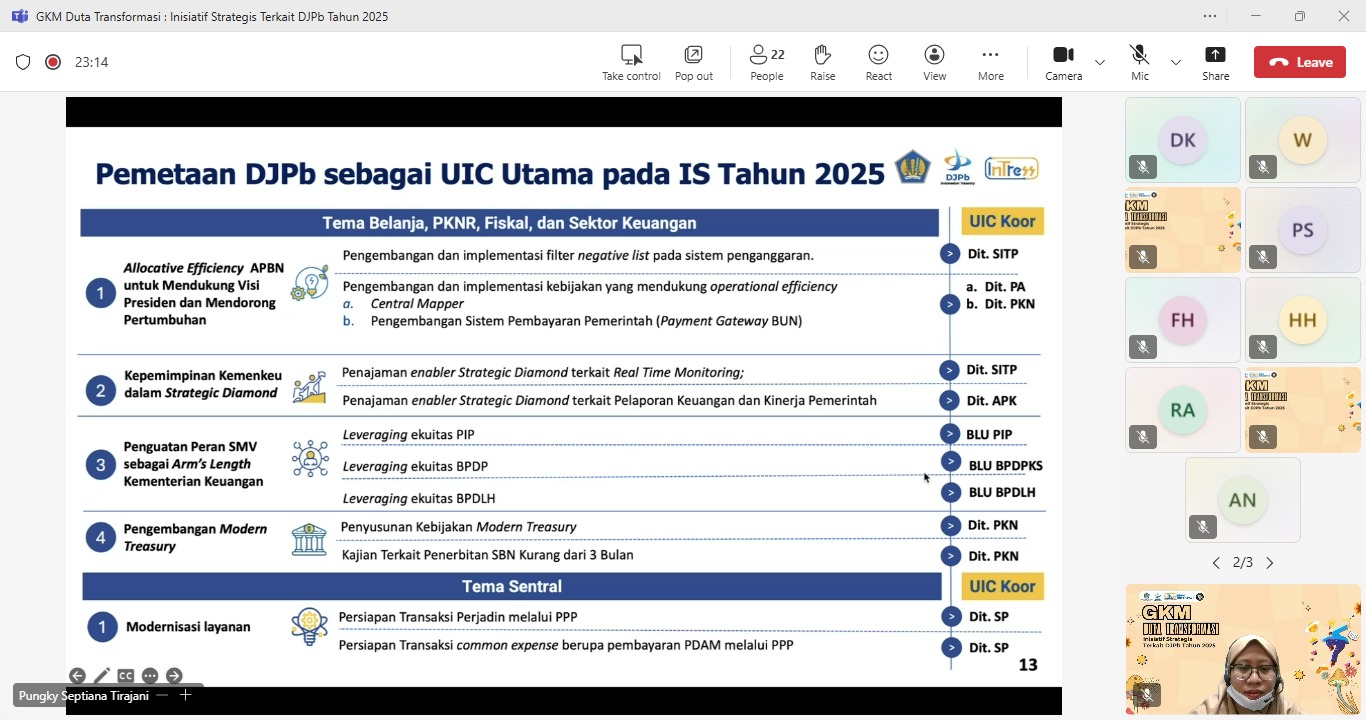Click the shield security icon
The image size is (1366, 720).
[x=23, y=62]
